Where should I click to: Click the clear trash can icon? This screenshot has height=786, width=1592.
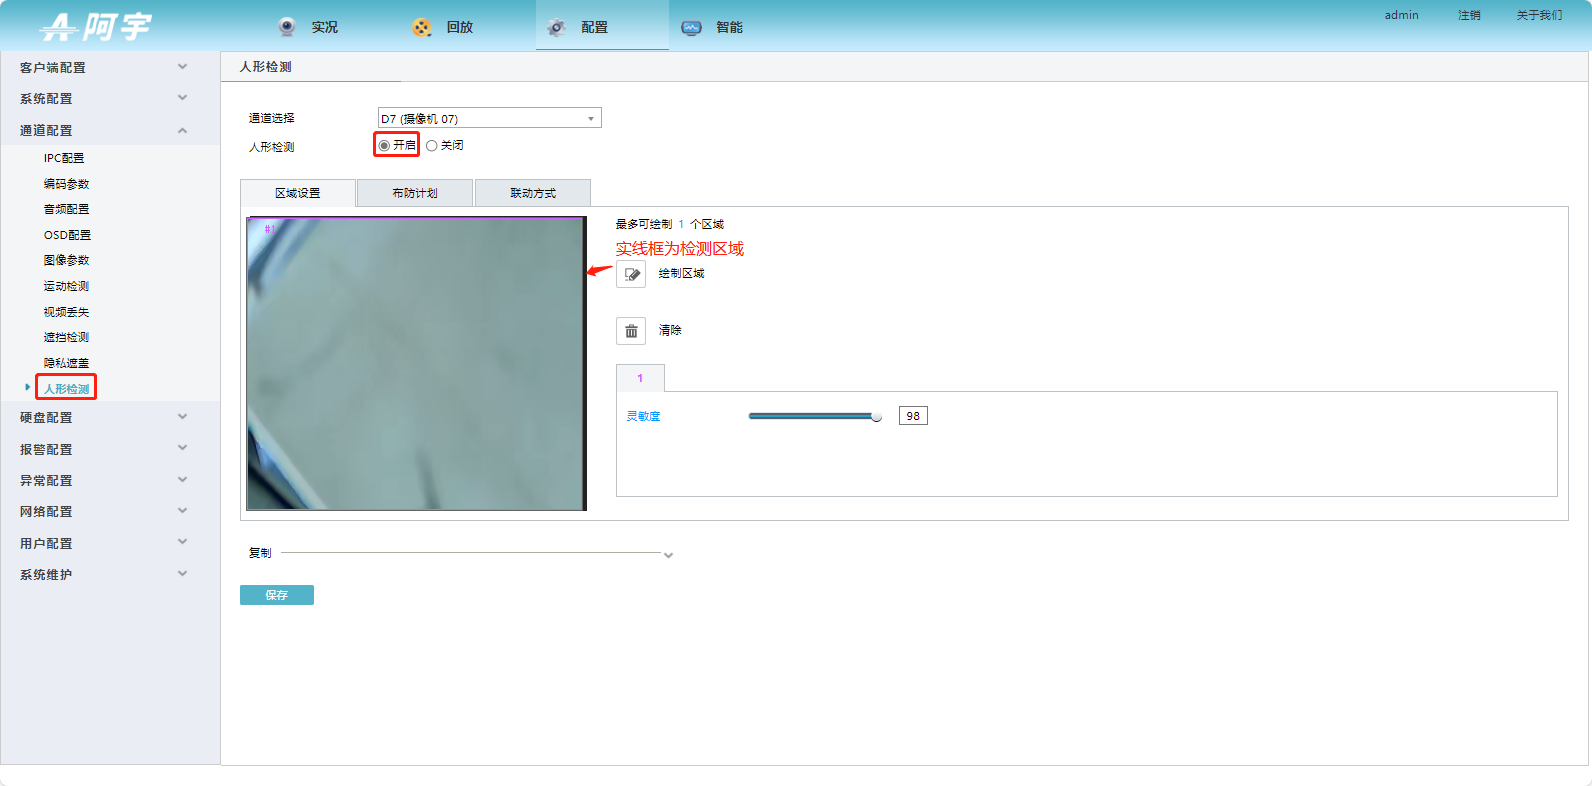pos(631,331)
